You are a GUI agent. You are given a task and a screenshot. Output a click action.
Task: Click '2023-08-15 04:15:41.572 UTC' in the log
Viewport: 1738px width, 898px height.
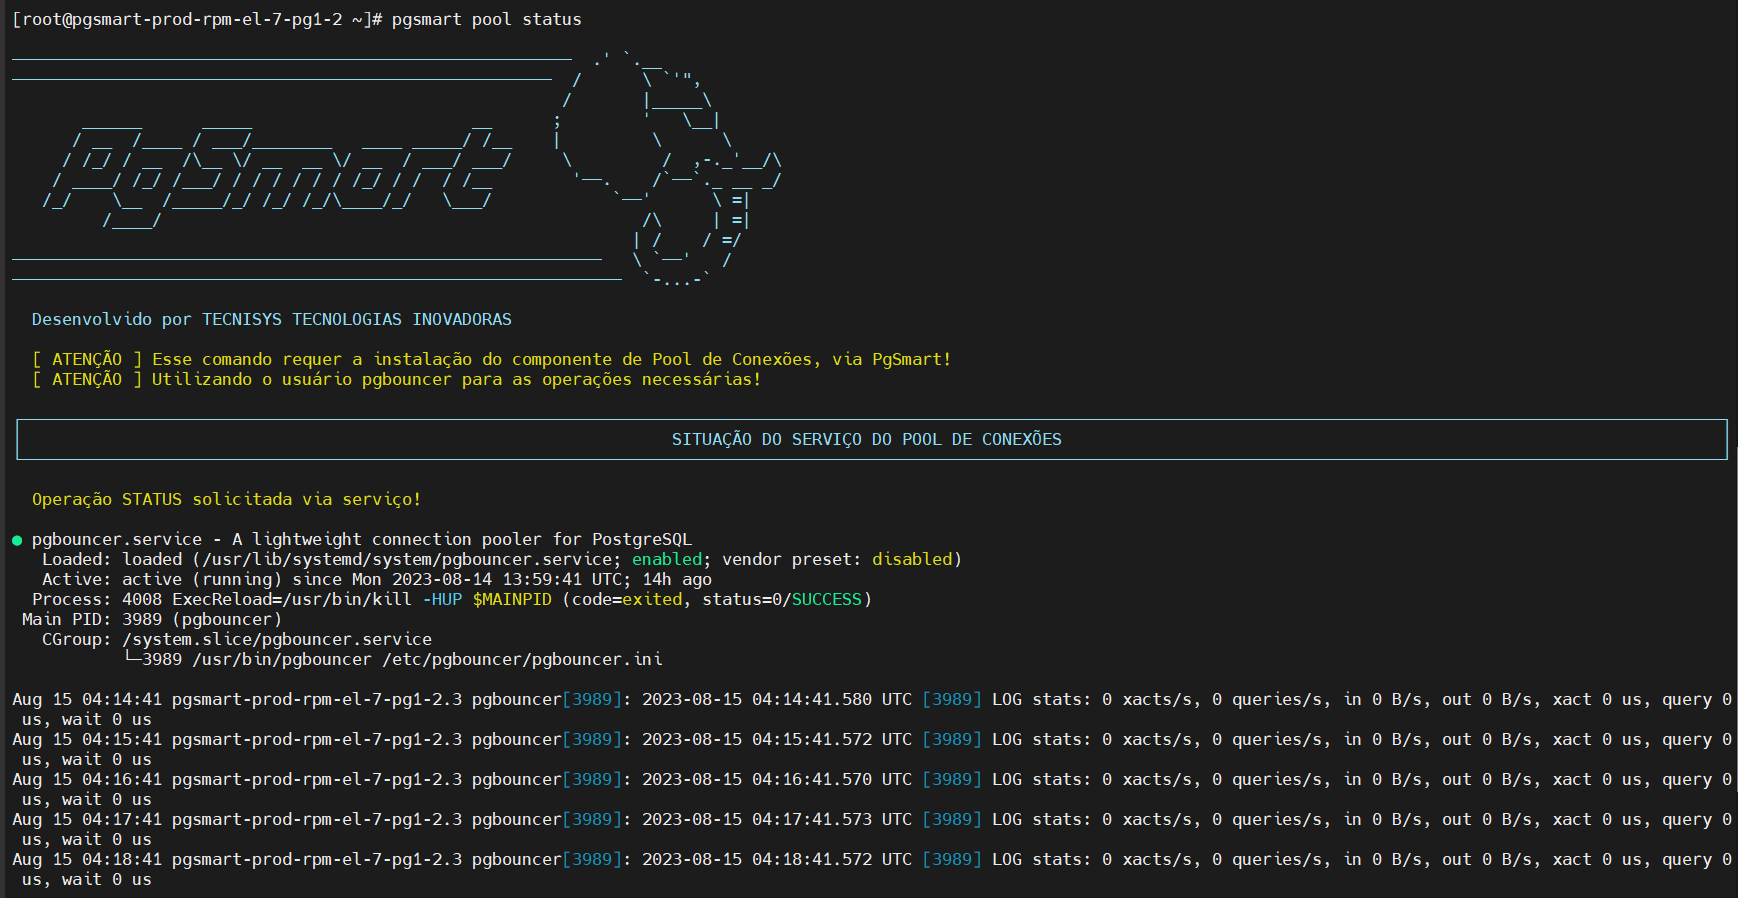(x=777, y=739)
